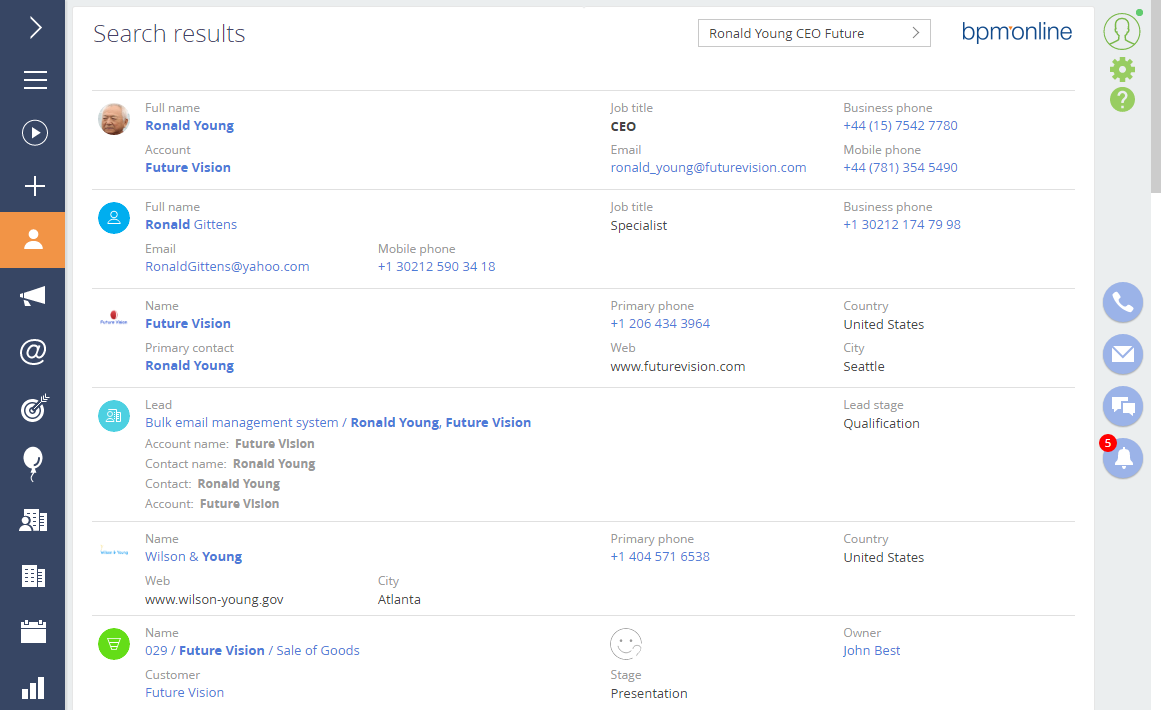Open the chat feed panel button
The image size is (1161, 710).
coord(1122,406)
